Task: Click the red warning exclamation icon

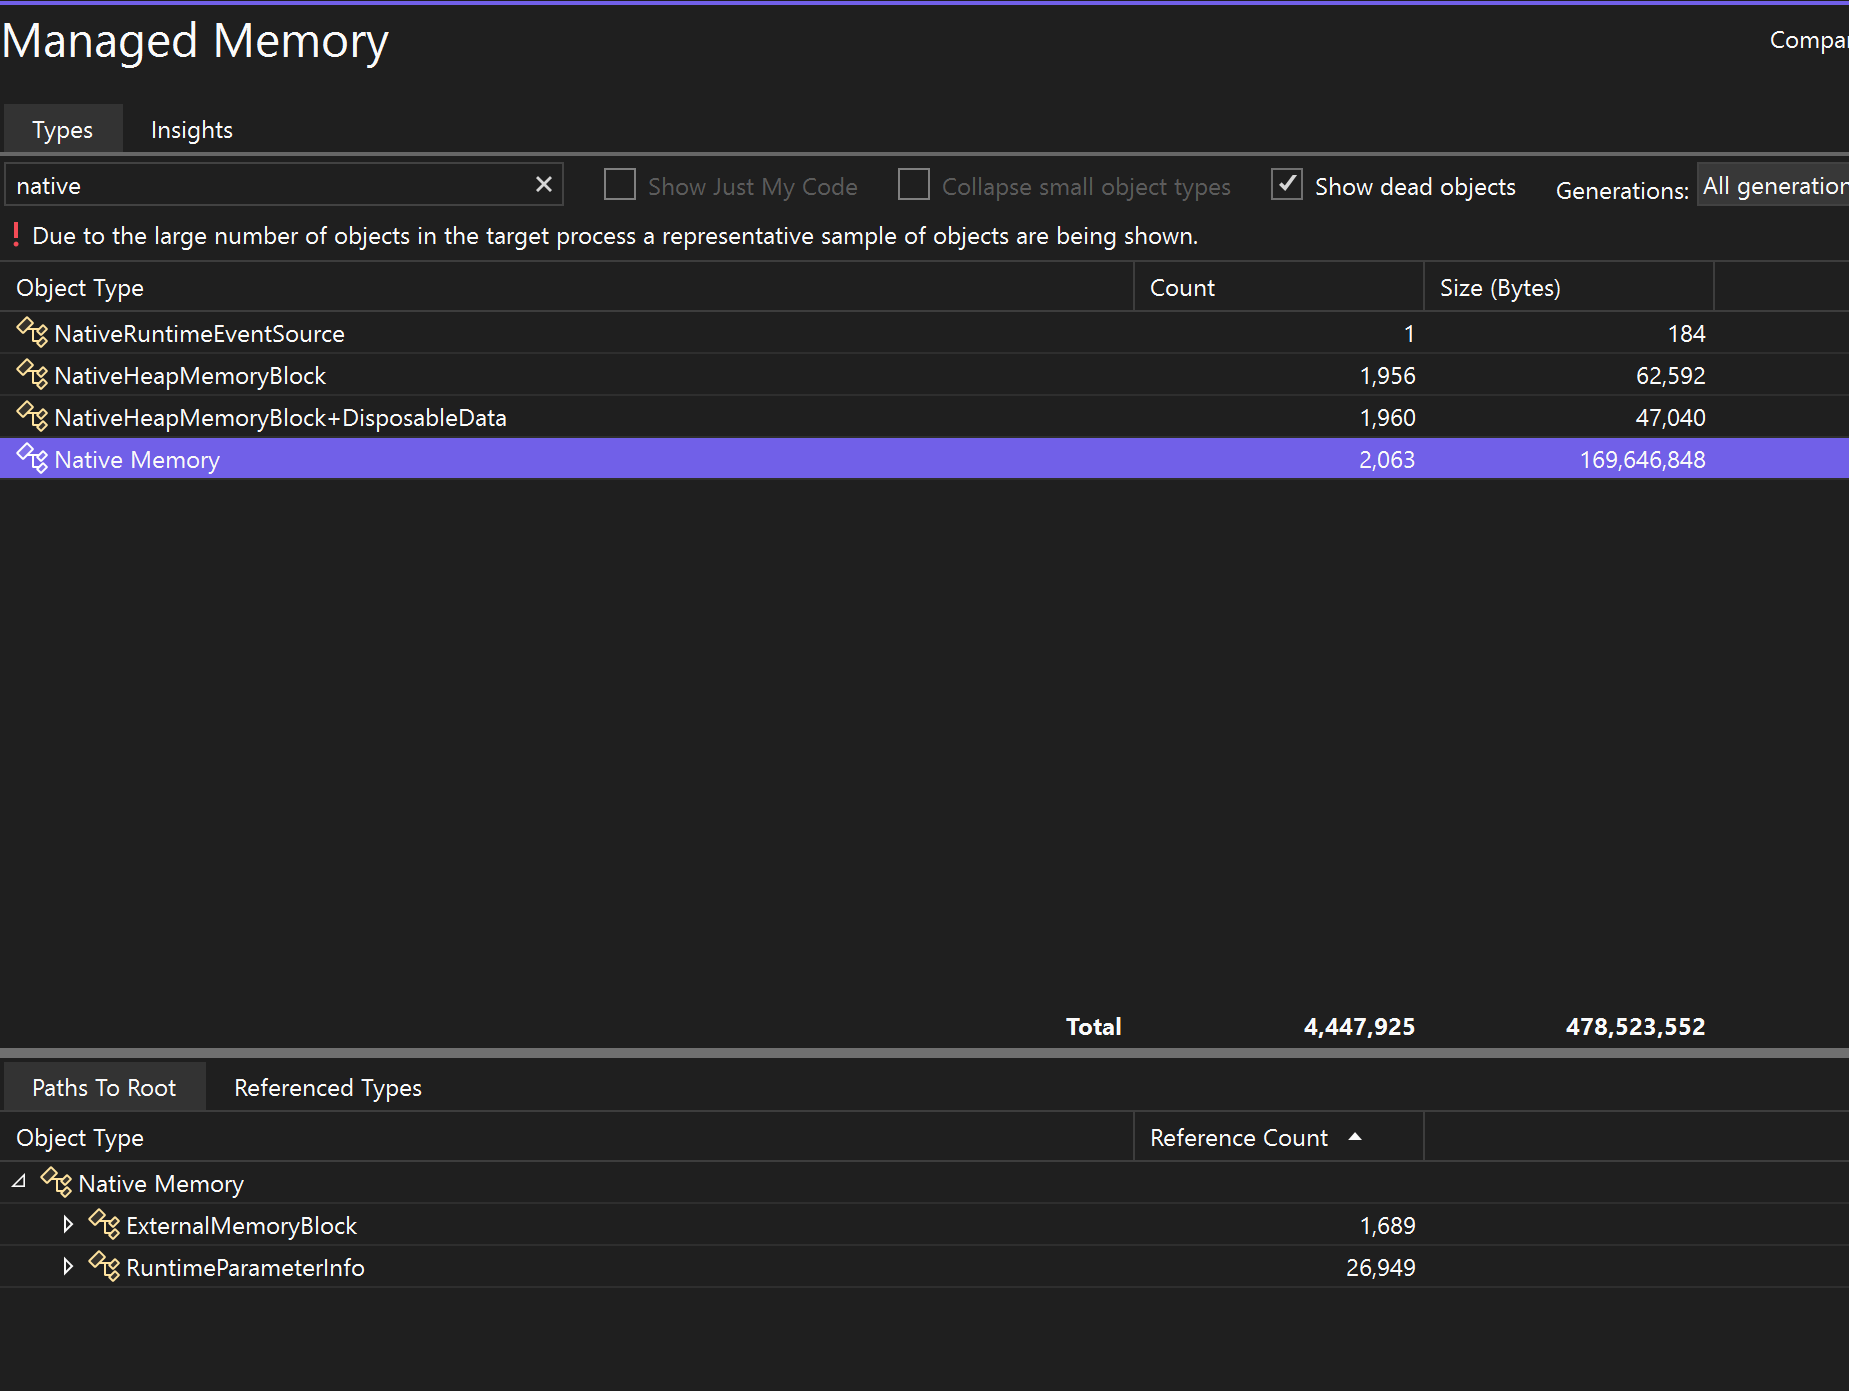Action: (15, 235)
